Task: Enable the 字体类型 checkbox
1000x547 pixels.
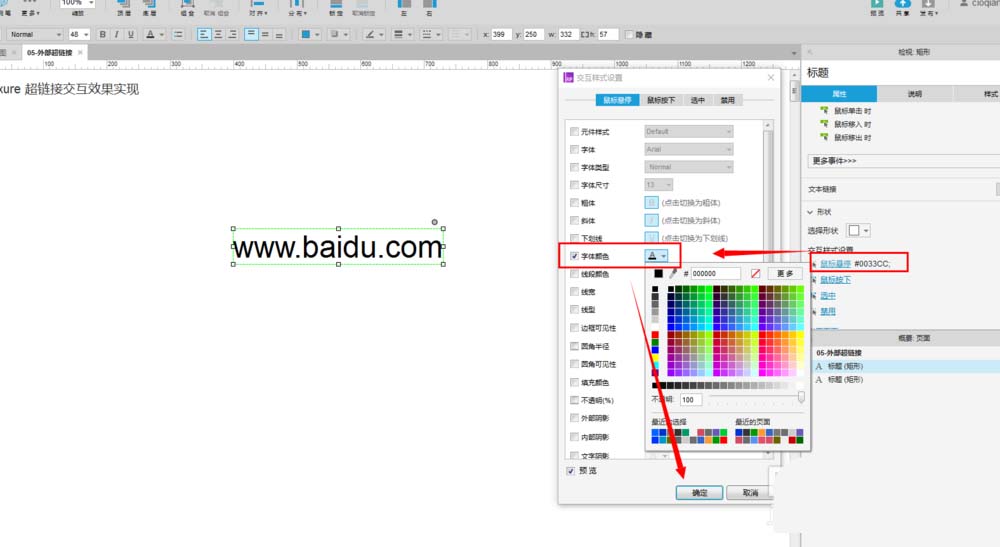Action: tap(574, 167)
